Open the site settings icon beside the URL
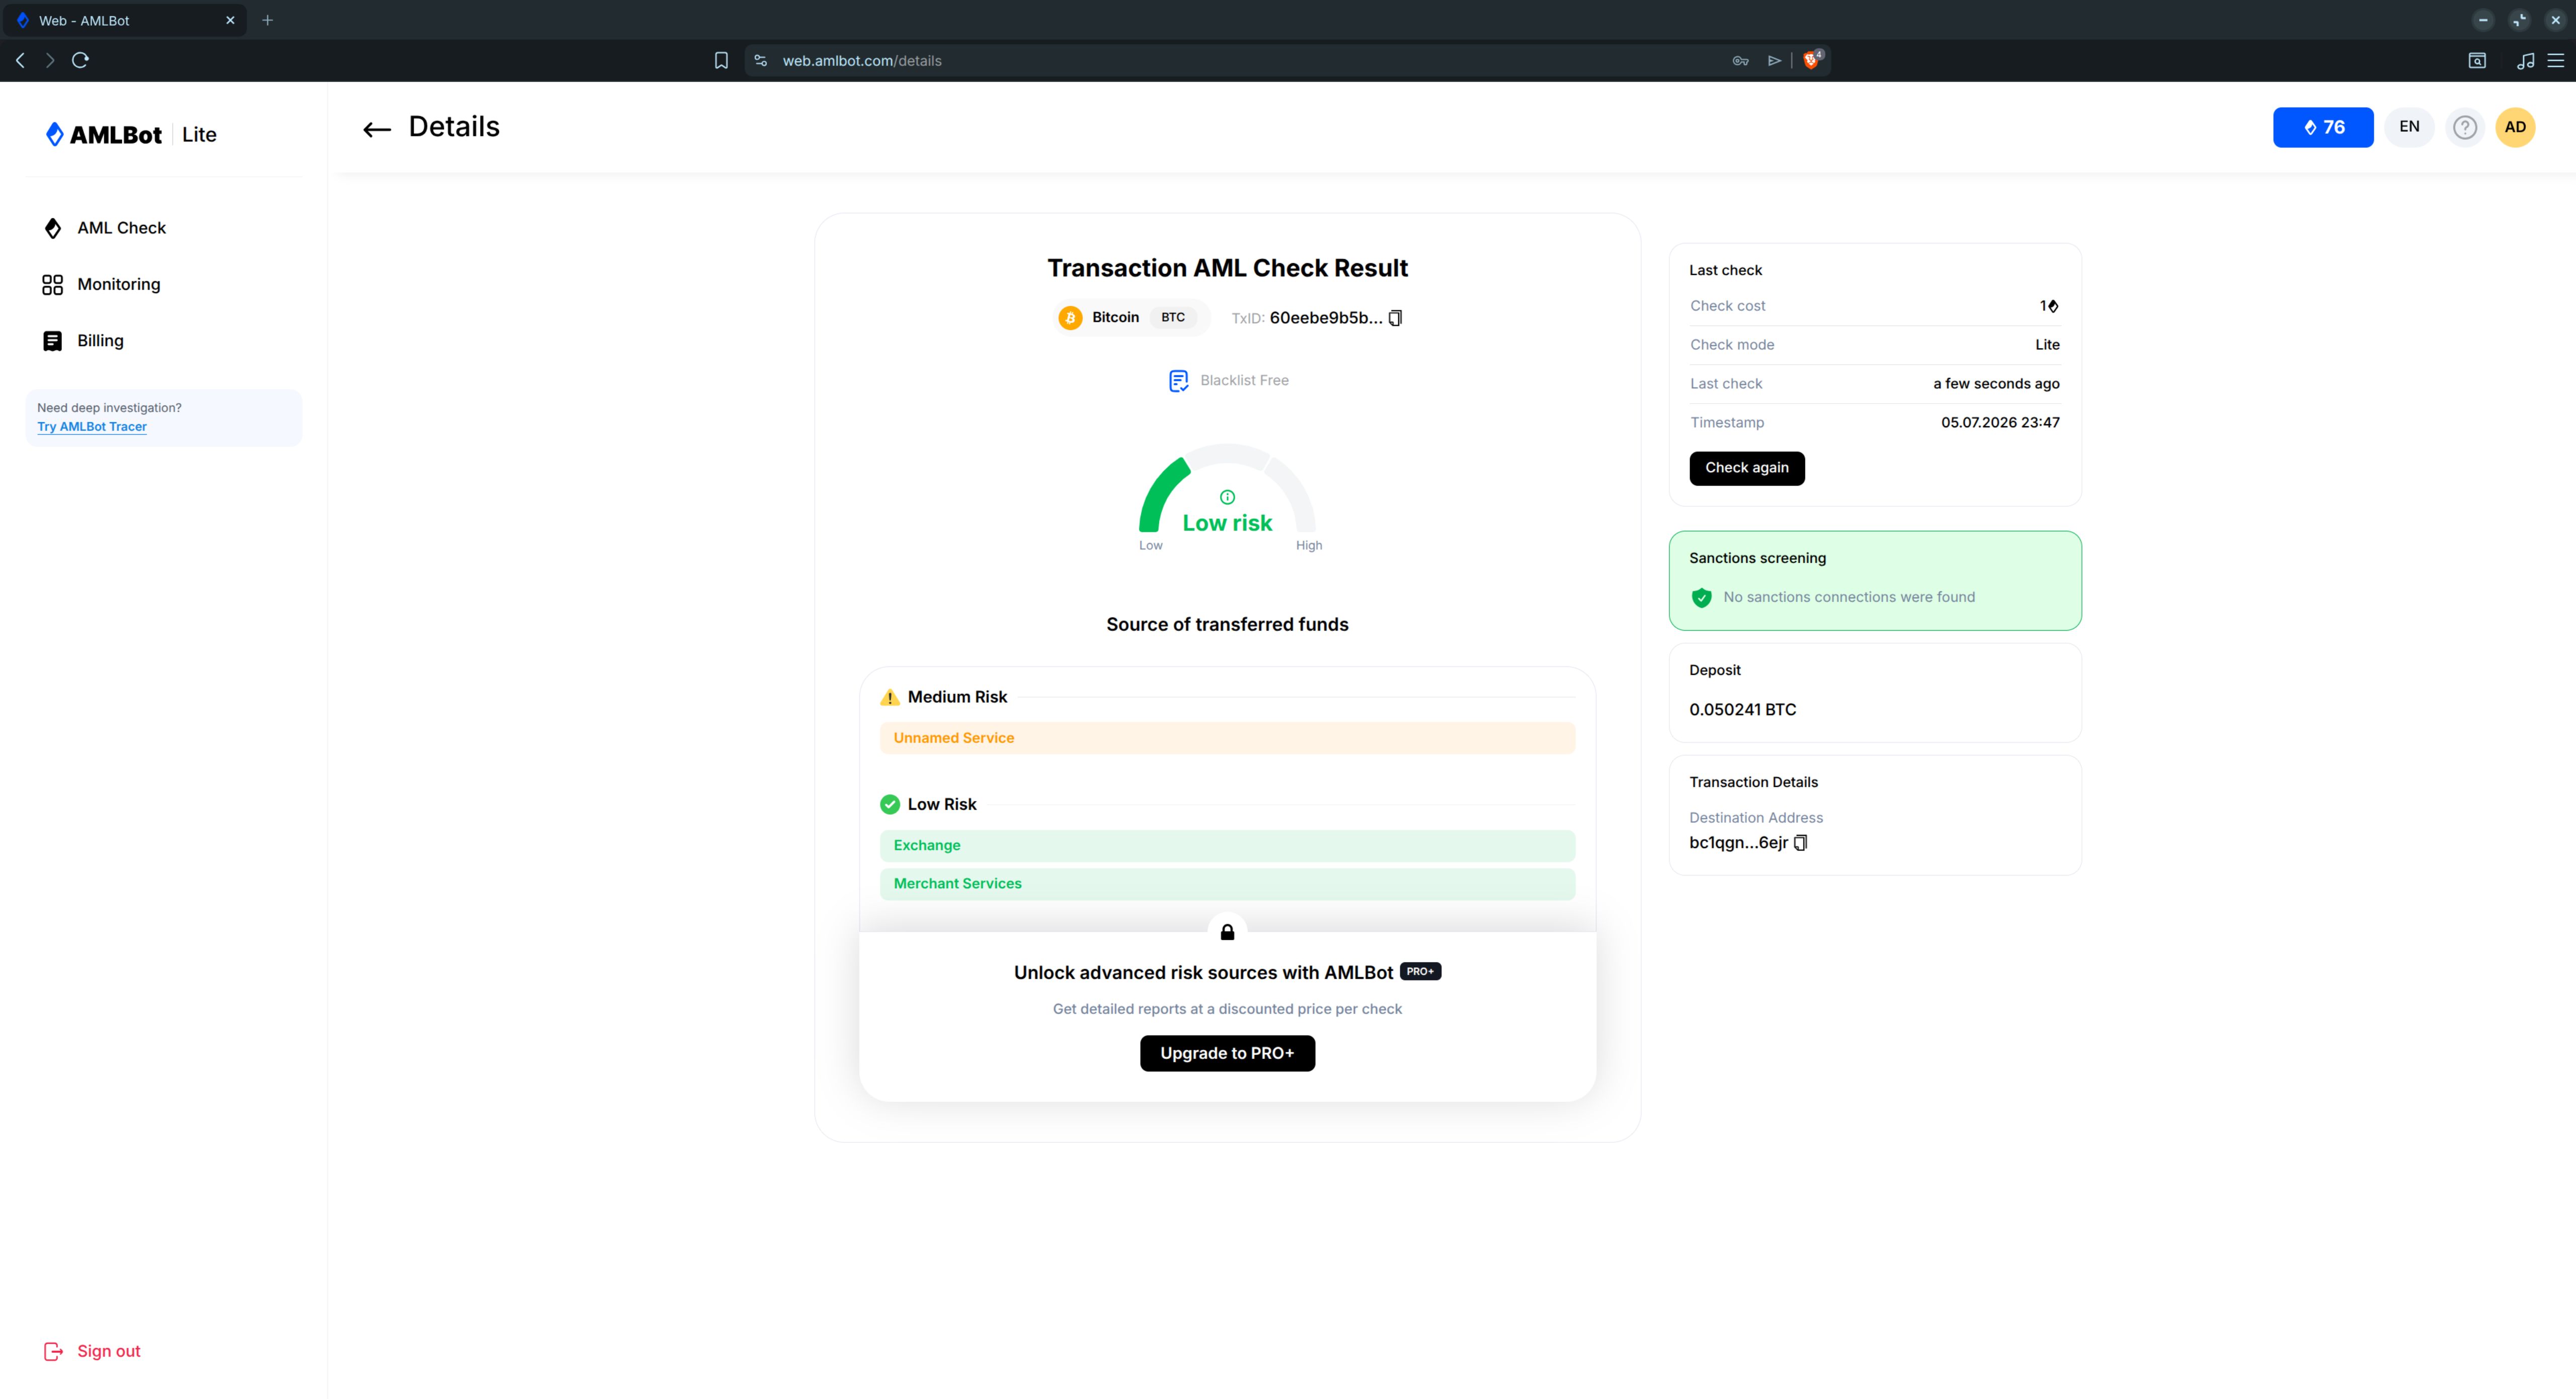 pos(761,61)
